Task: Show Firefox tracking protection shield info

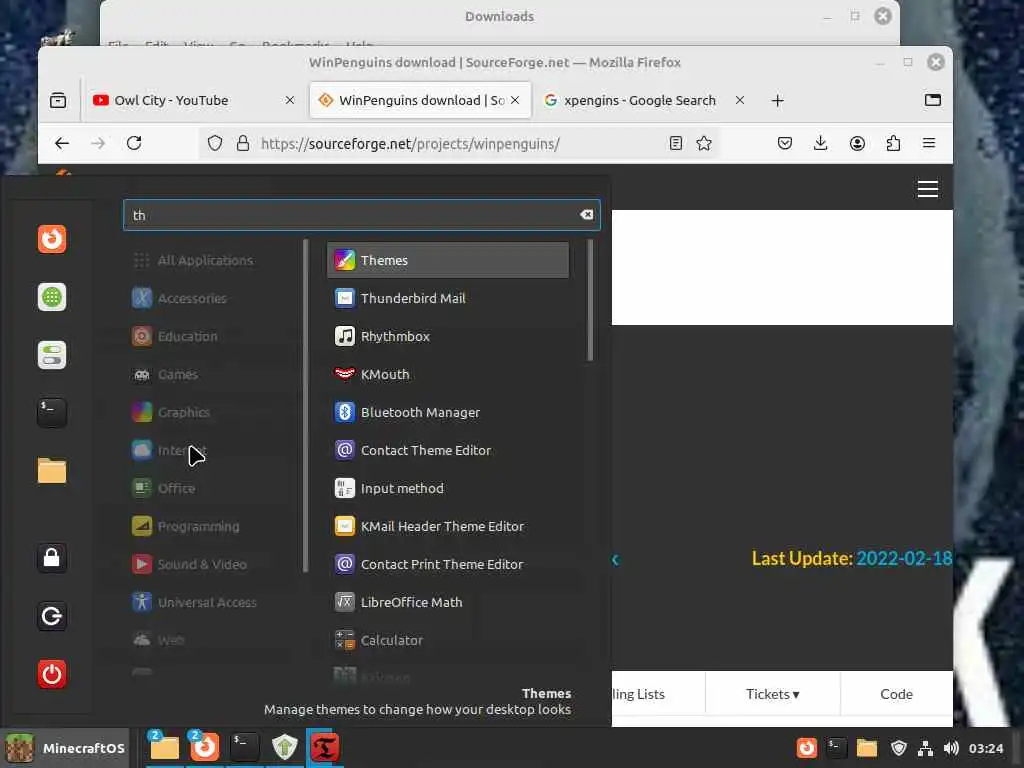Action: 215,143
